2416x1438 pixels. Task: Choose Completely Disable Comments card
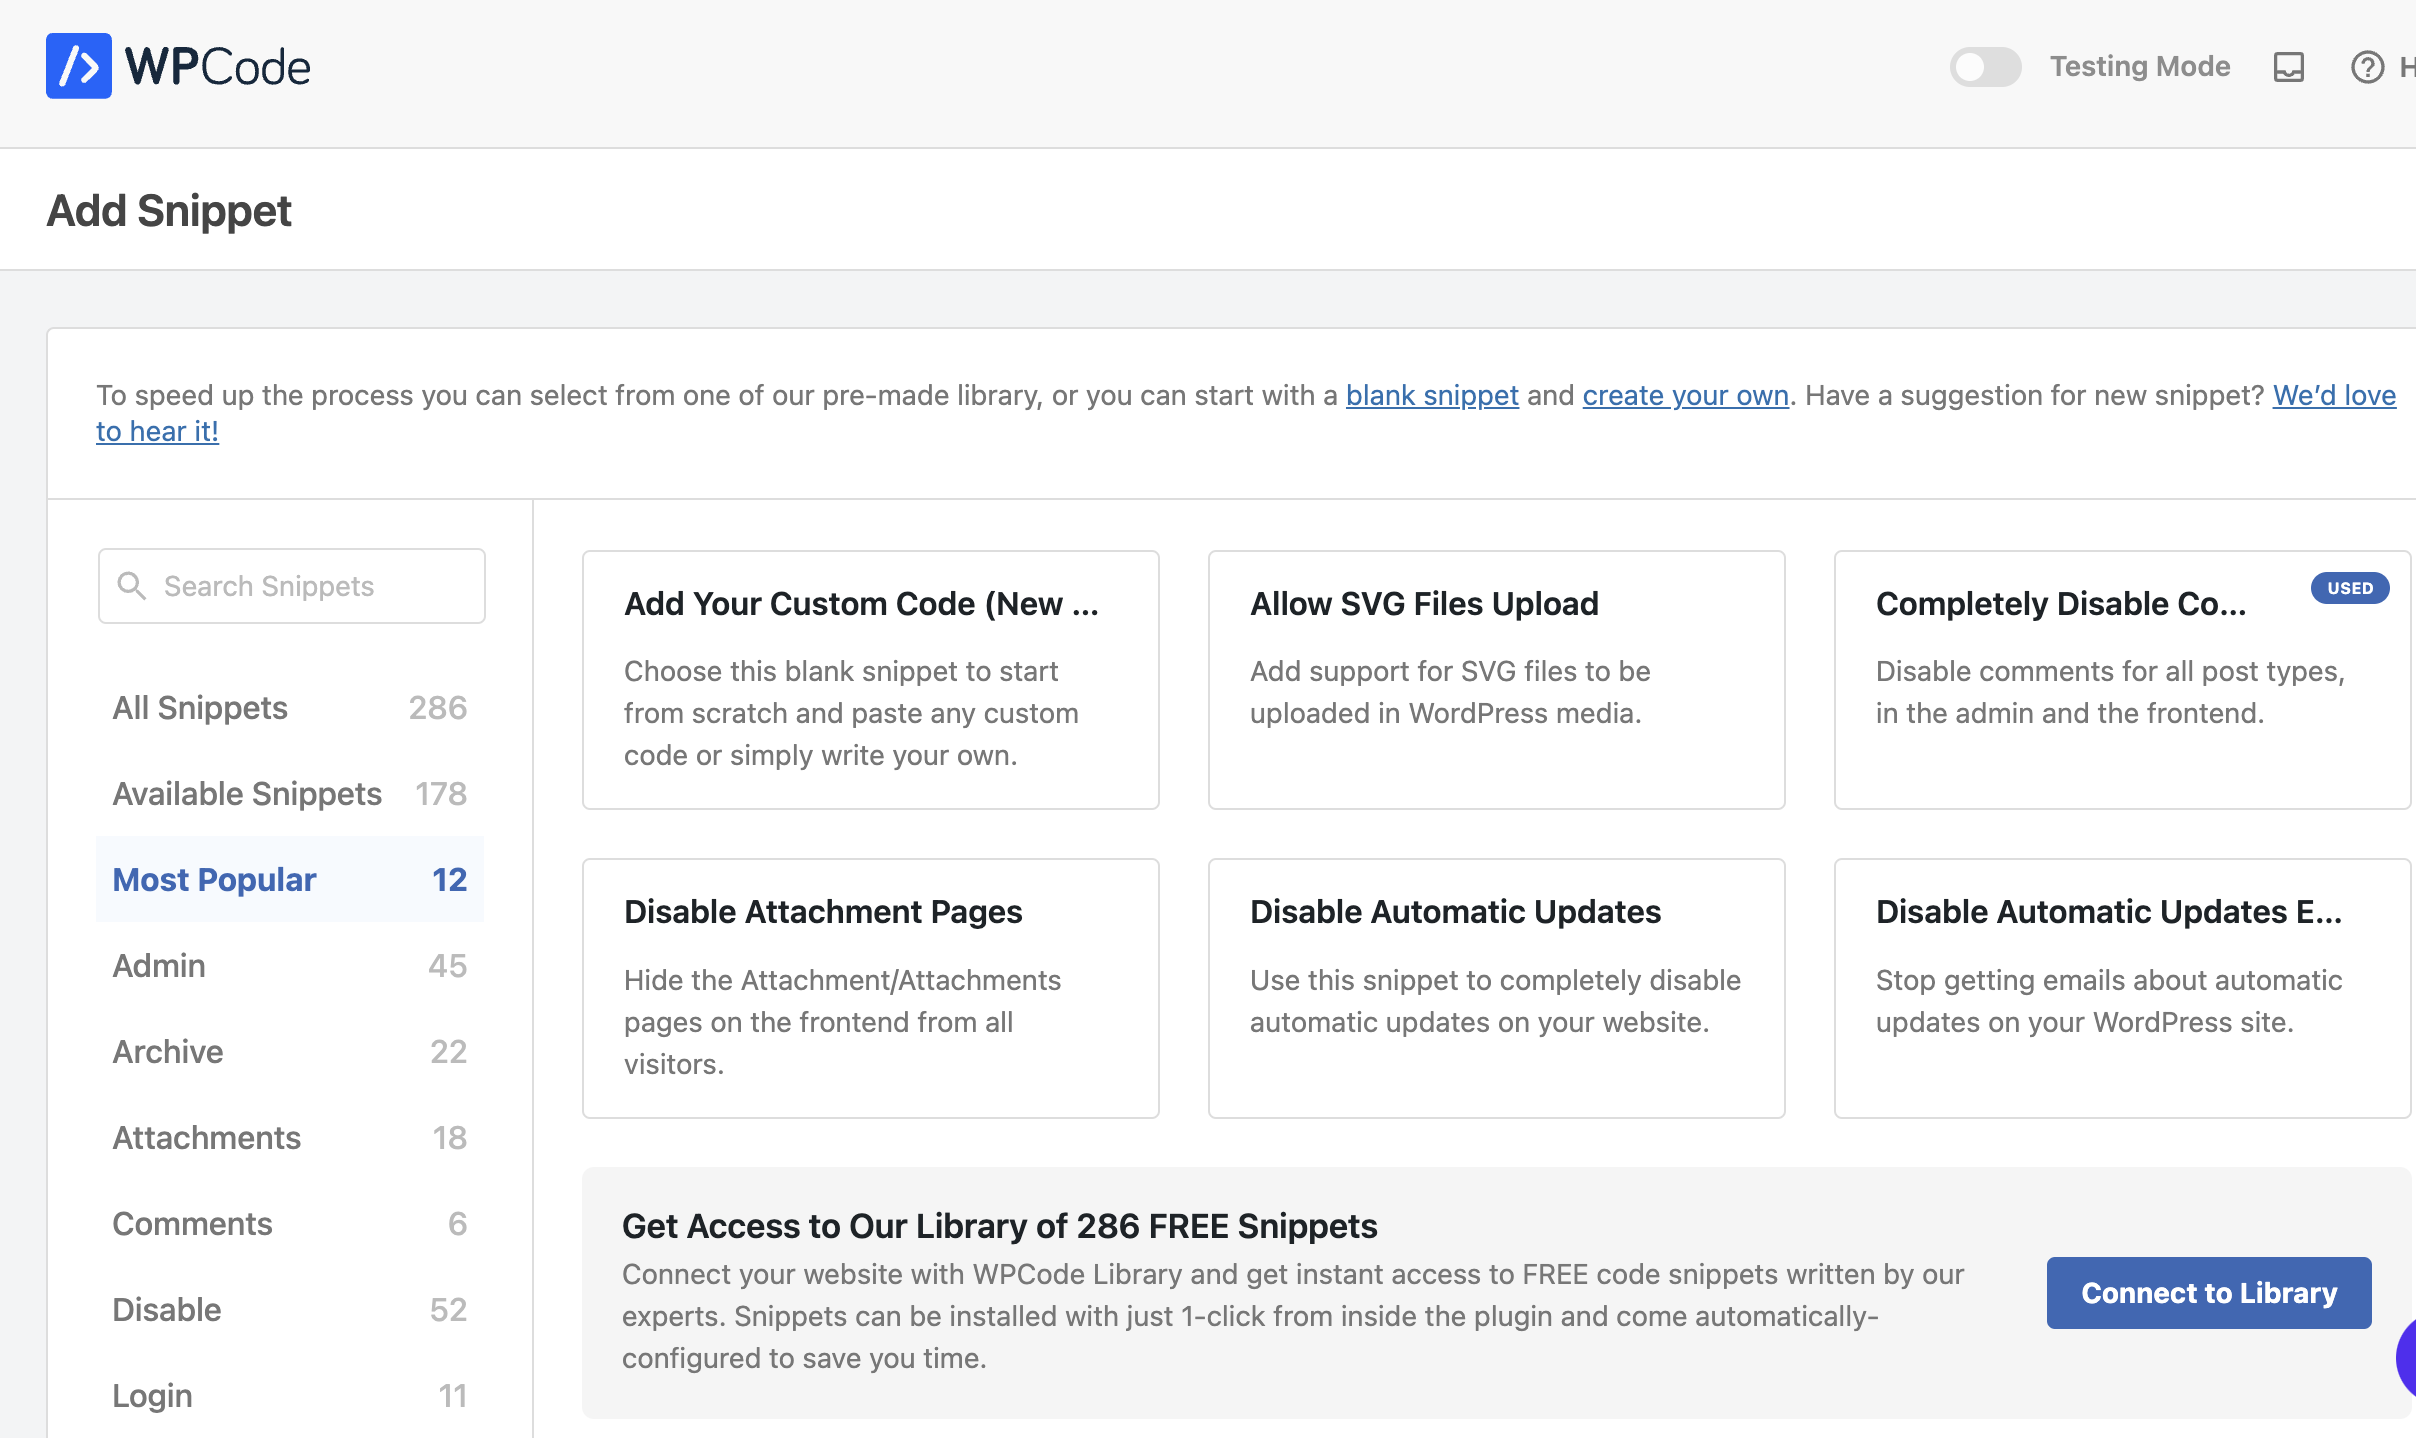point(2123,680)
